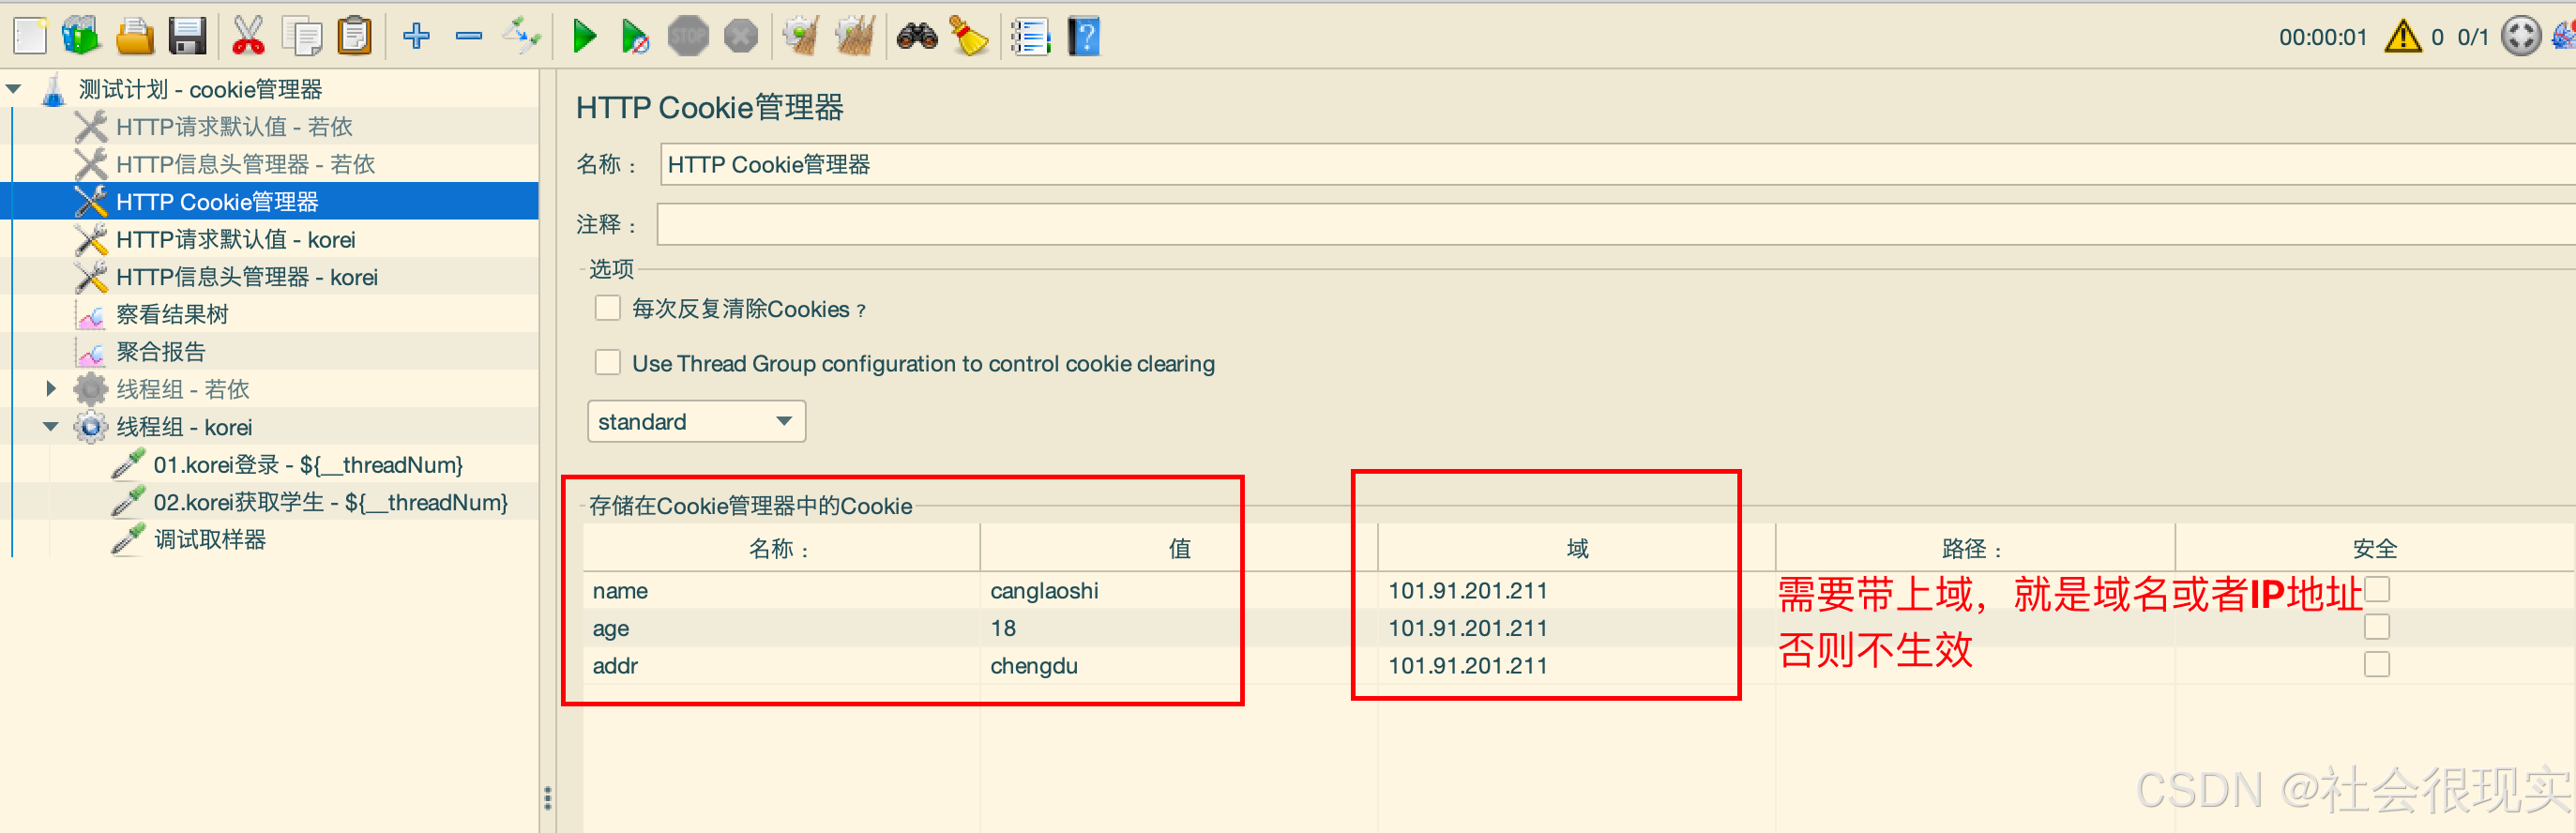The height and width of the screenshot is (833, 2576).
Task: Select the value cell "chengdu"
Action: 1179,665
